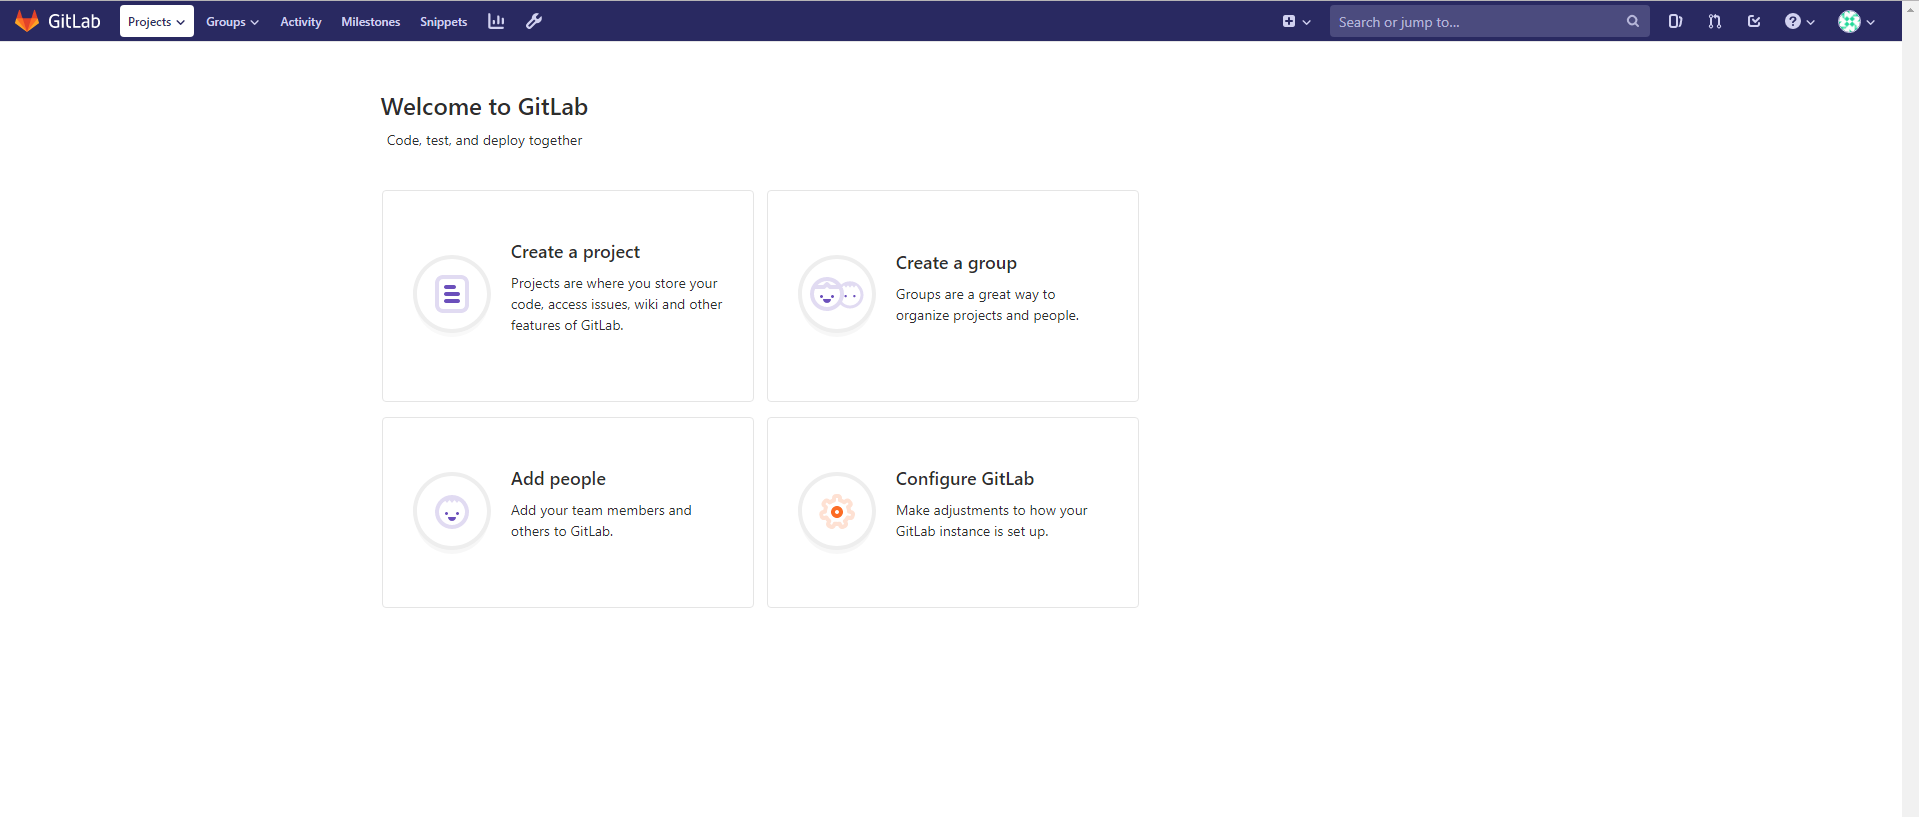This screenshot has height=817, width=1919.
Task: Open merge requests icon in navbar
Action: [1714, 21]
